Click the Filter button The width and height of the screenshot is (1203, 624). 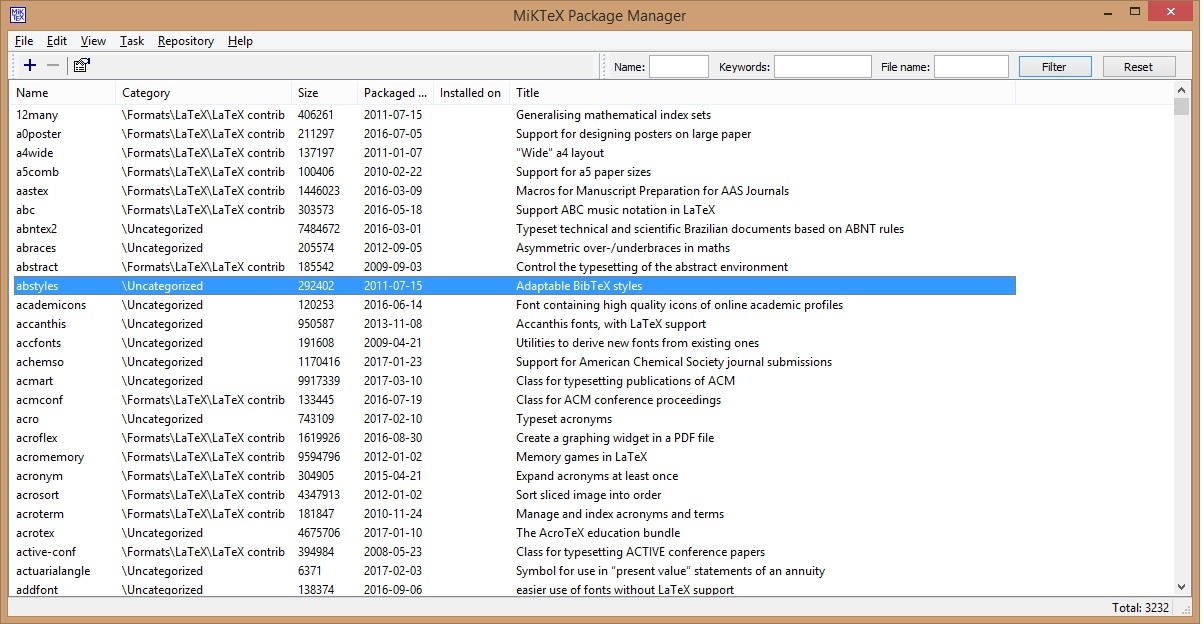tap(1054, 67)
